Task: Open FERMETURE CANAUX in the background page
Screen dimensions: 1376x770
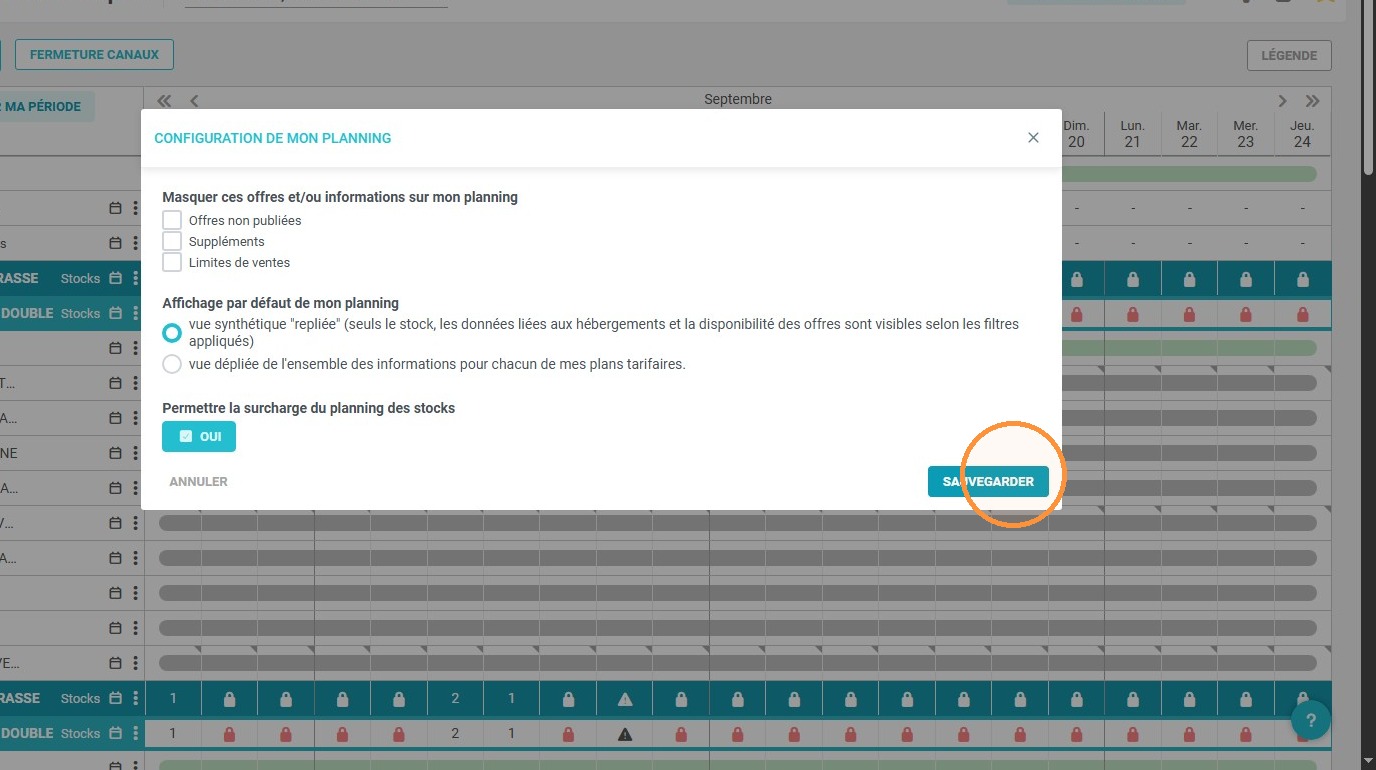Action: pos(94,55)
